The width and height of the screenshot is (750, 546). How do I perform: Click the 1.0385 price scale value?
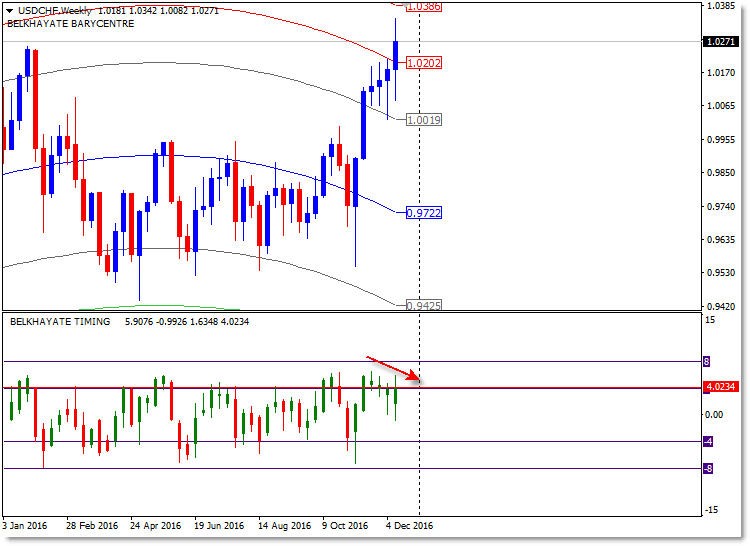(x=721, y=6)
